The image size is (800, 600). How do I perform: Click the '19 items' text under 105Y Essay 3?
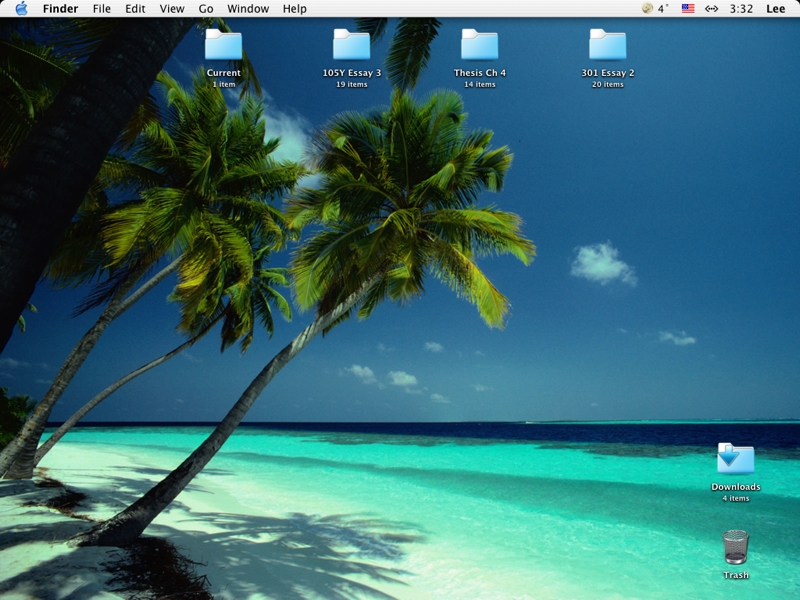(351, 85)
